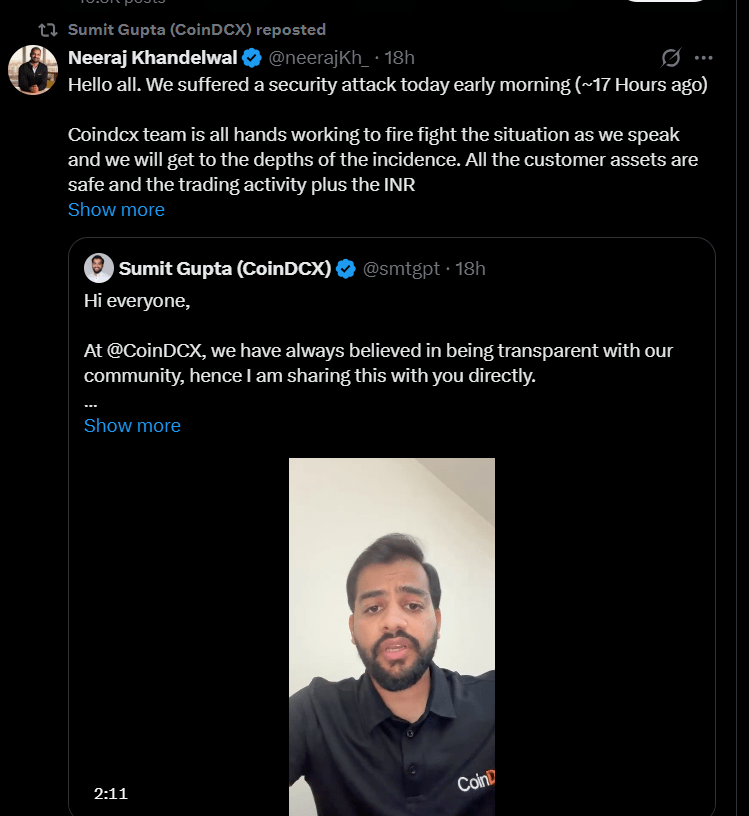Open Neeraj Khandelwal's profile via his name
This screenshot has height=816, width=749.
[152, 57]
